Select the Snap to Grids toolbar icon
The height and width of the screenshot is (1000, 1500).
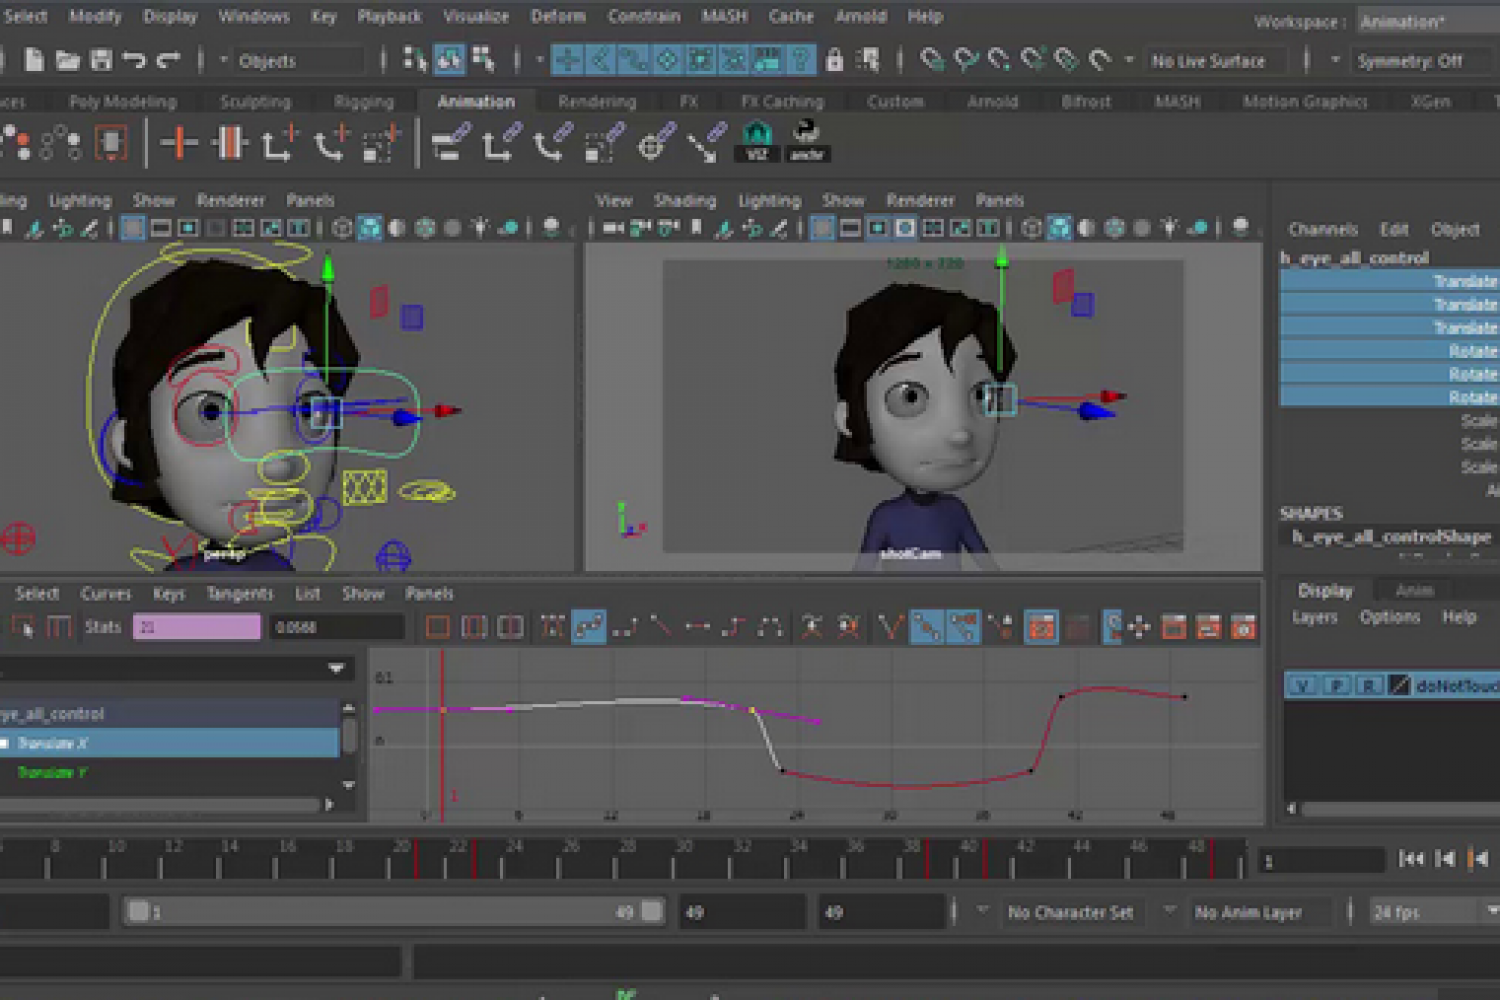point(931,61)
